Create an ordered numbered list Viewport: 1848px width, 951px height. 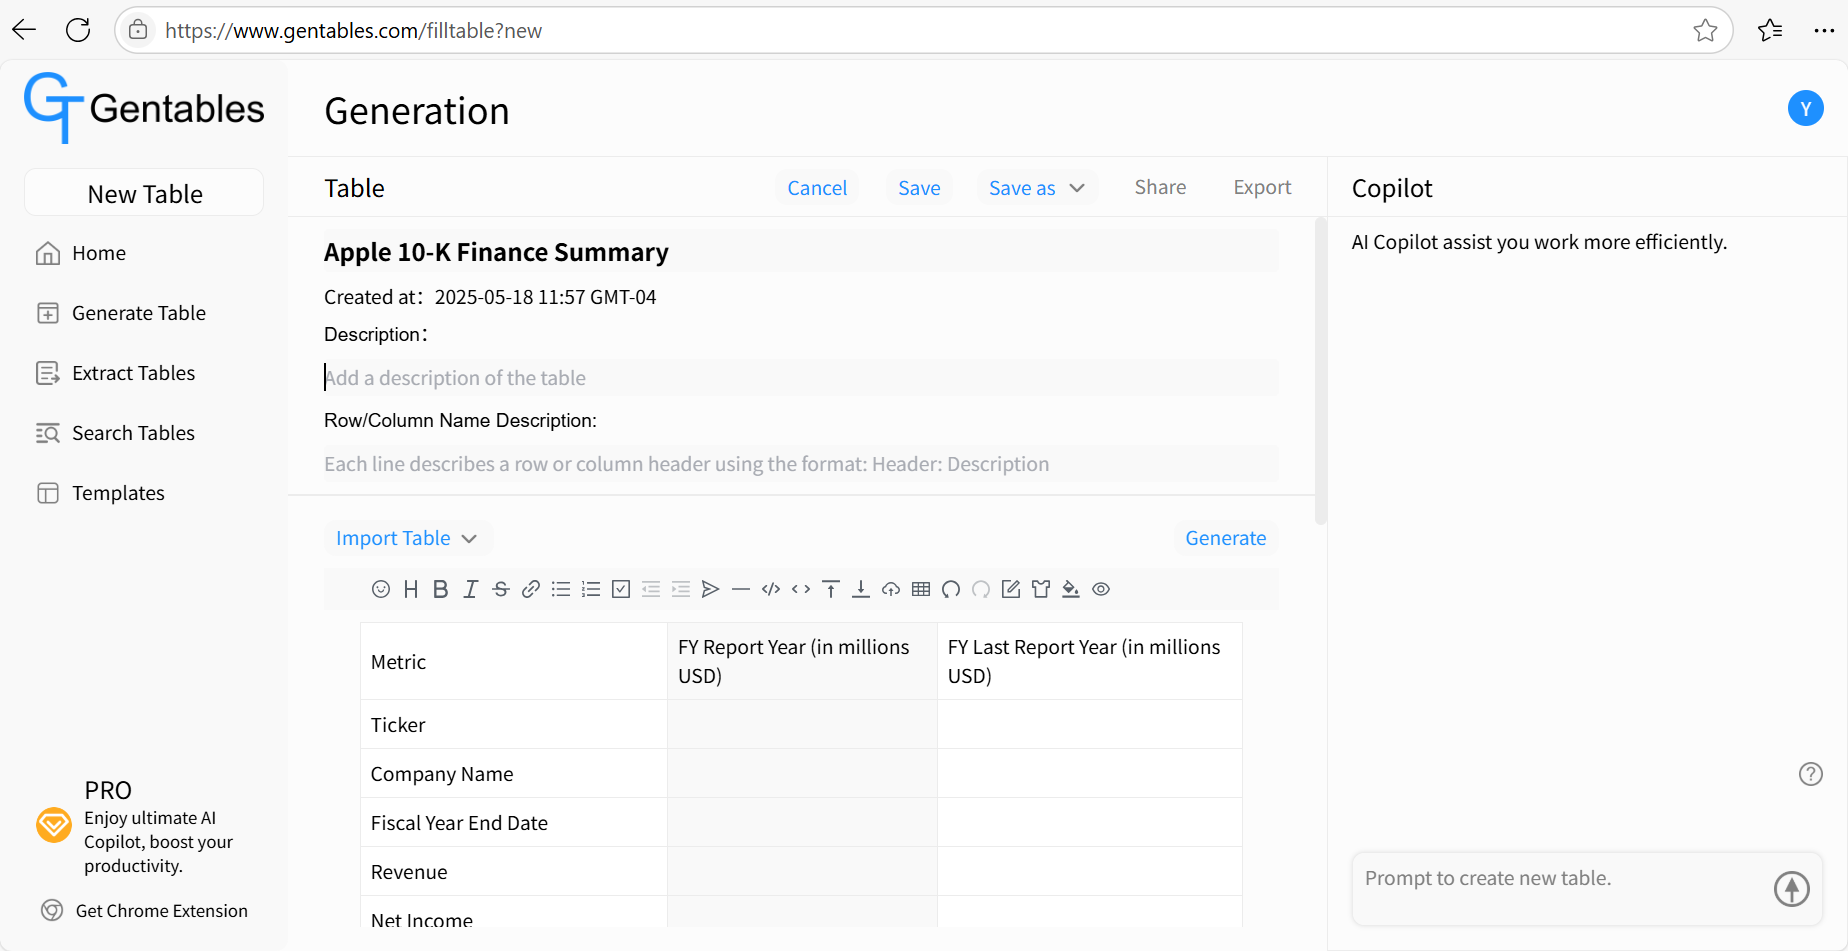point(591,589)
